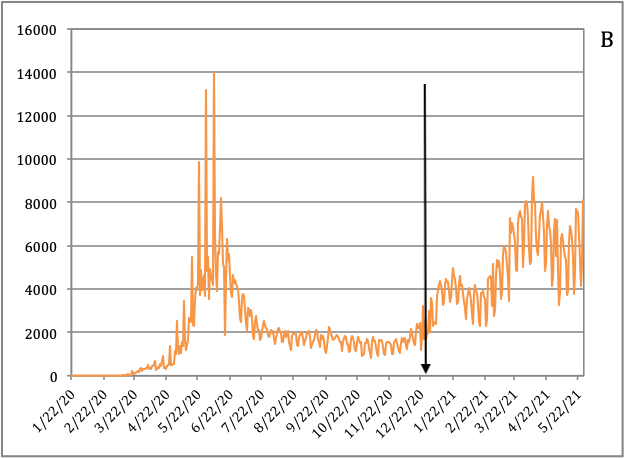Image resolution: width=624 pixels, height=458 pixels.
Task: Select the 12/22/20 date label
Action: pos(400,413)
